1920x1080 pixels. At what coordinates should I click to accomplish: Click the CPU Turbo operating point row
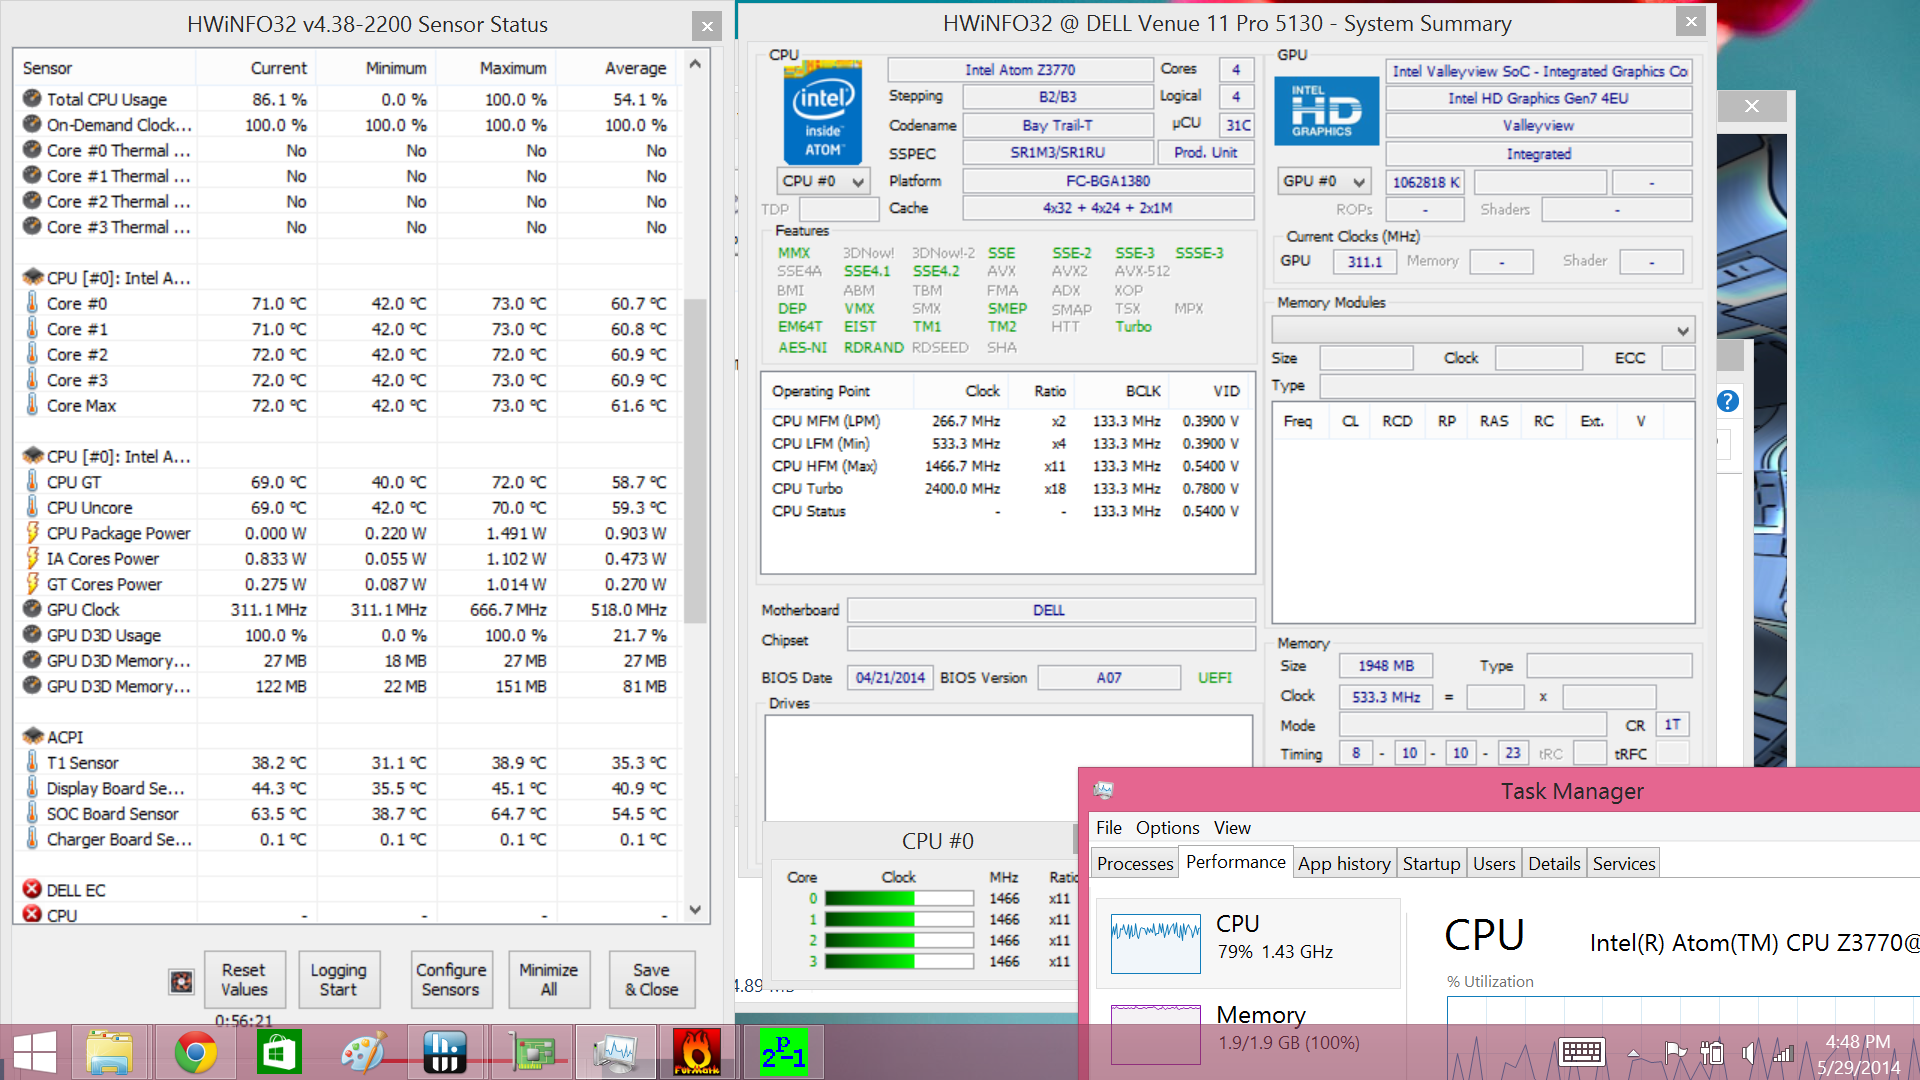click(x=1006, y=488)
